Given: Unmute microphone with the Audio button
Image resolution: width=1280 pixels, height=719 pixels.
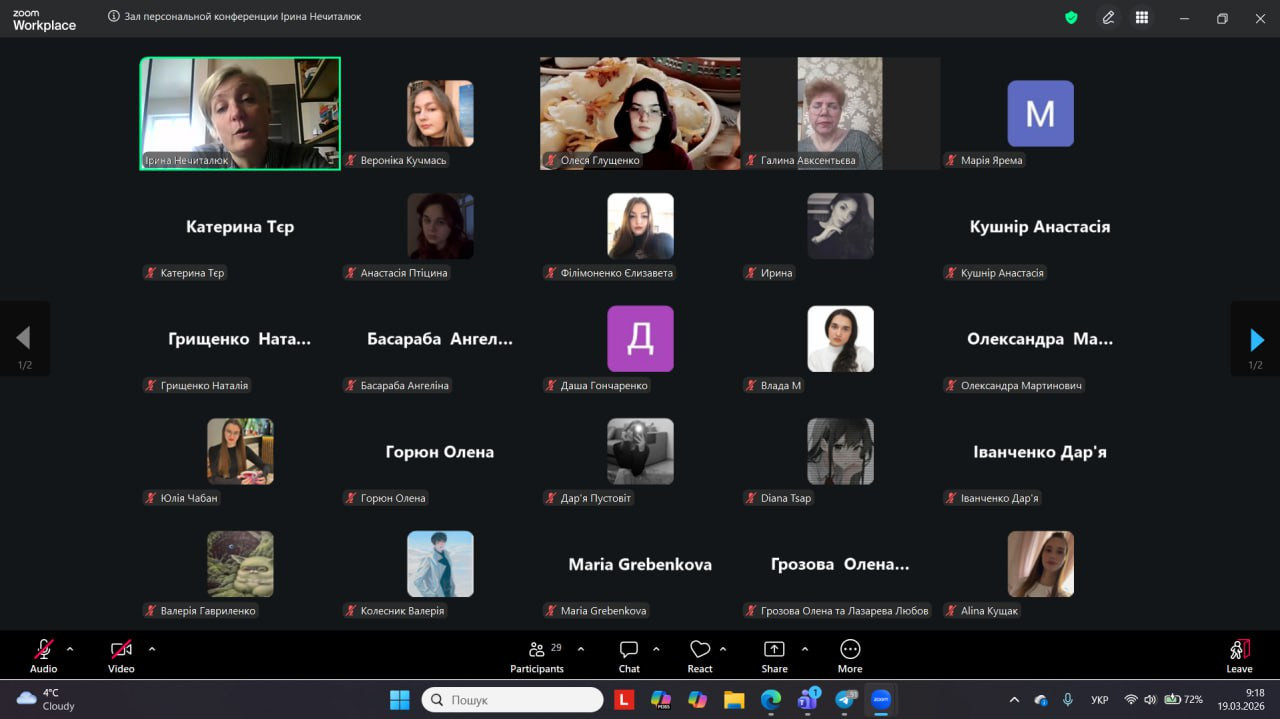Looking at the screenshot, I should point(44,655).
